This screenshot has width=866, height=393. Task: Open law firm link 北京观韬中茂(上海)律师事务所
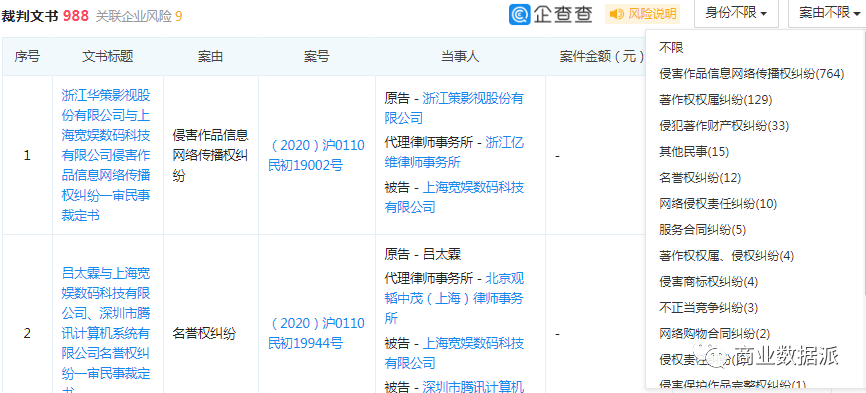[454, 299]
